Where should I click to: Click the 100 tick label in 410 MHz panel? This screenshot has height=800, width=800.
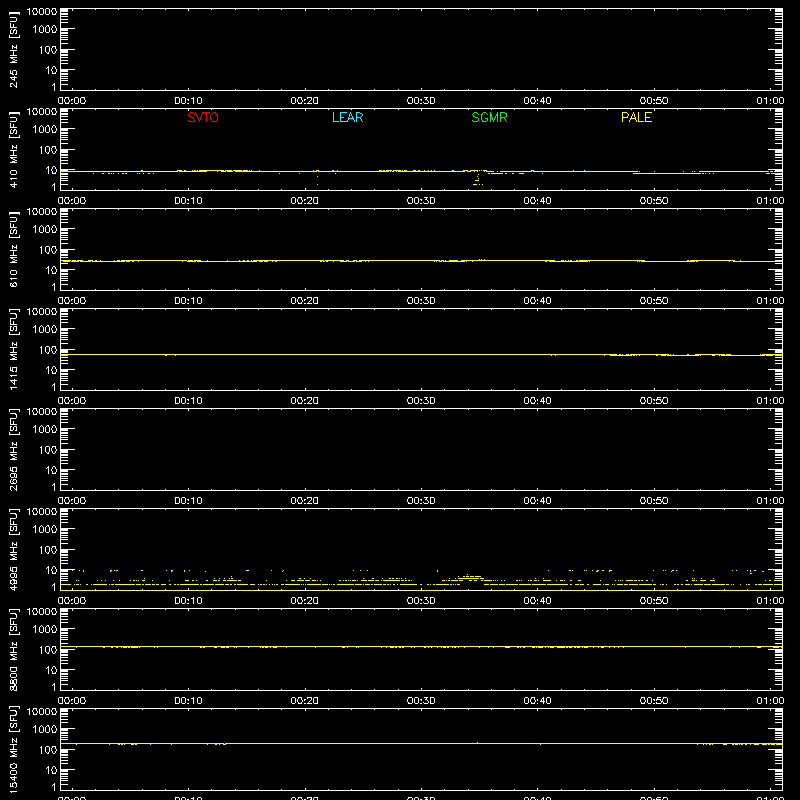[x=48, y=150]
